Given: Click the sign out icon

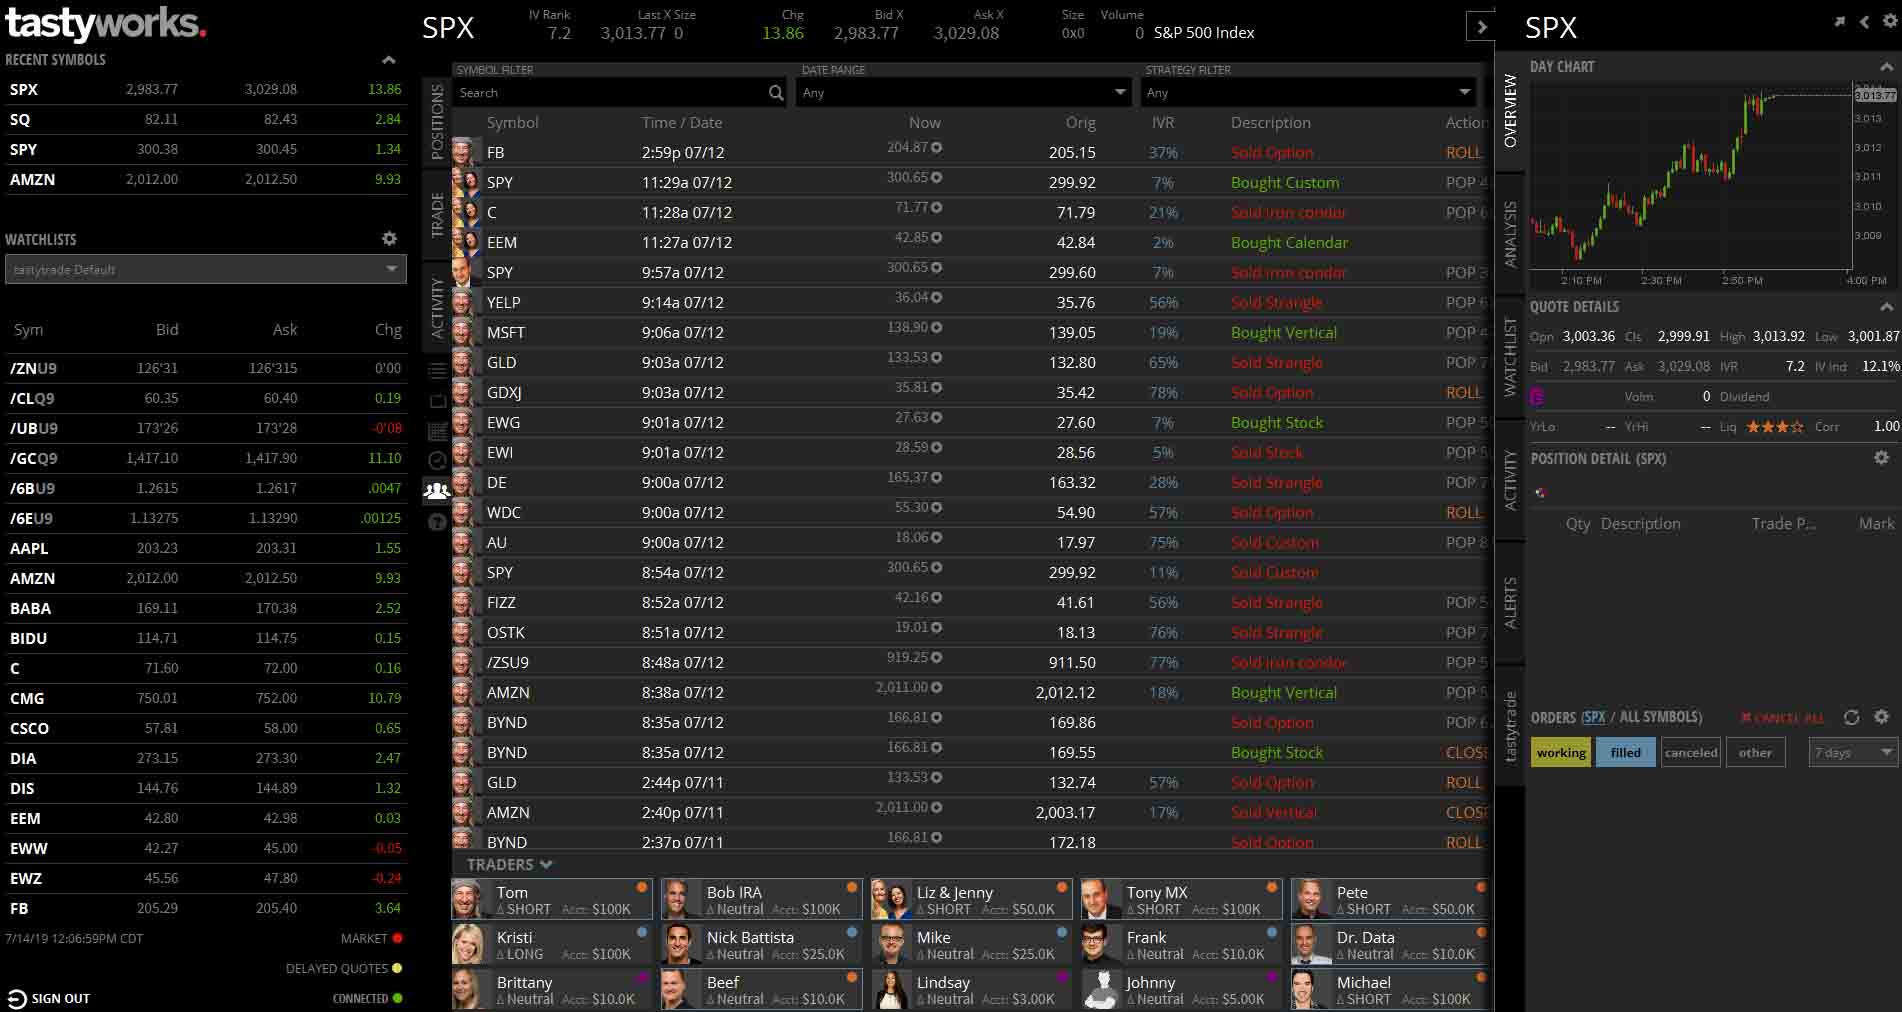Looking at the screenshot, I should click(17, 998).
